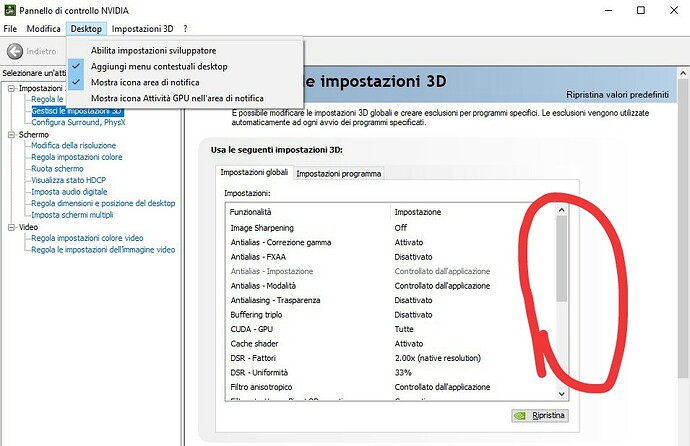Click 2.00x (native resolution) value
The width and height of the screenshot is (690, 446).
pyautogui.click(x=438, y=358)
